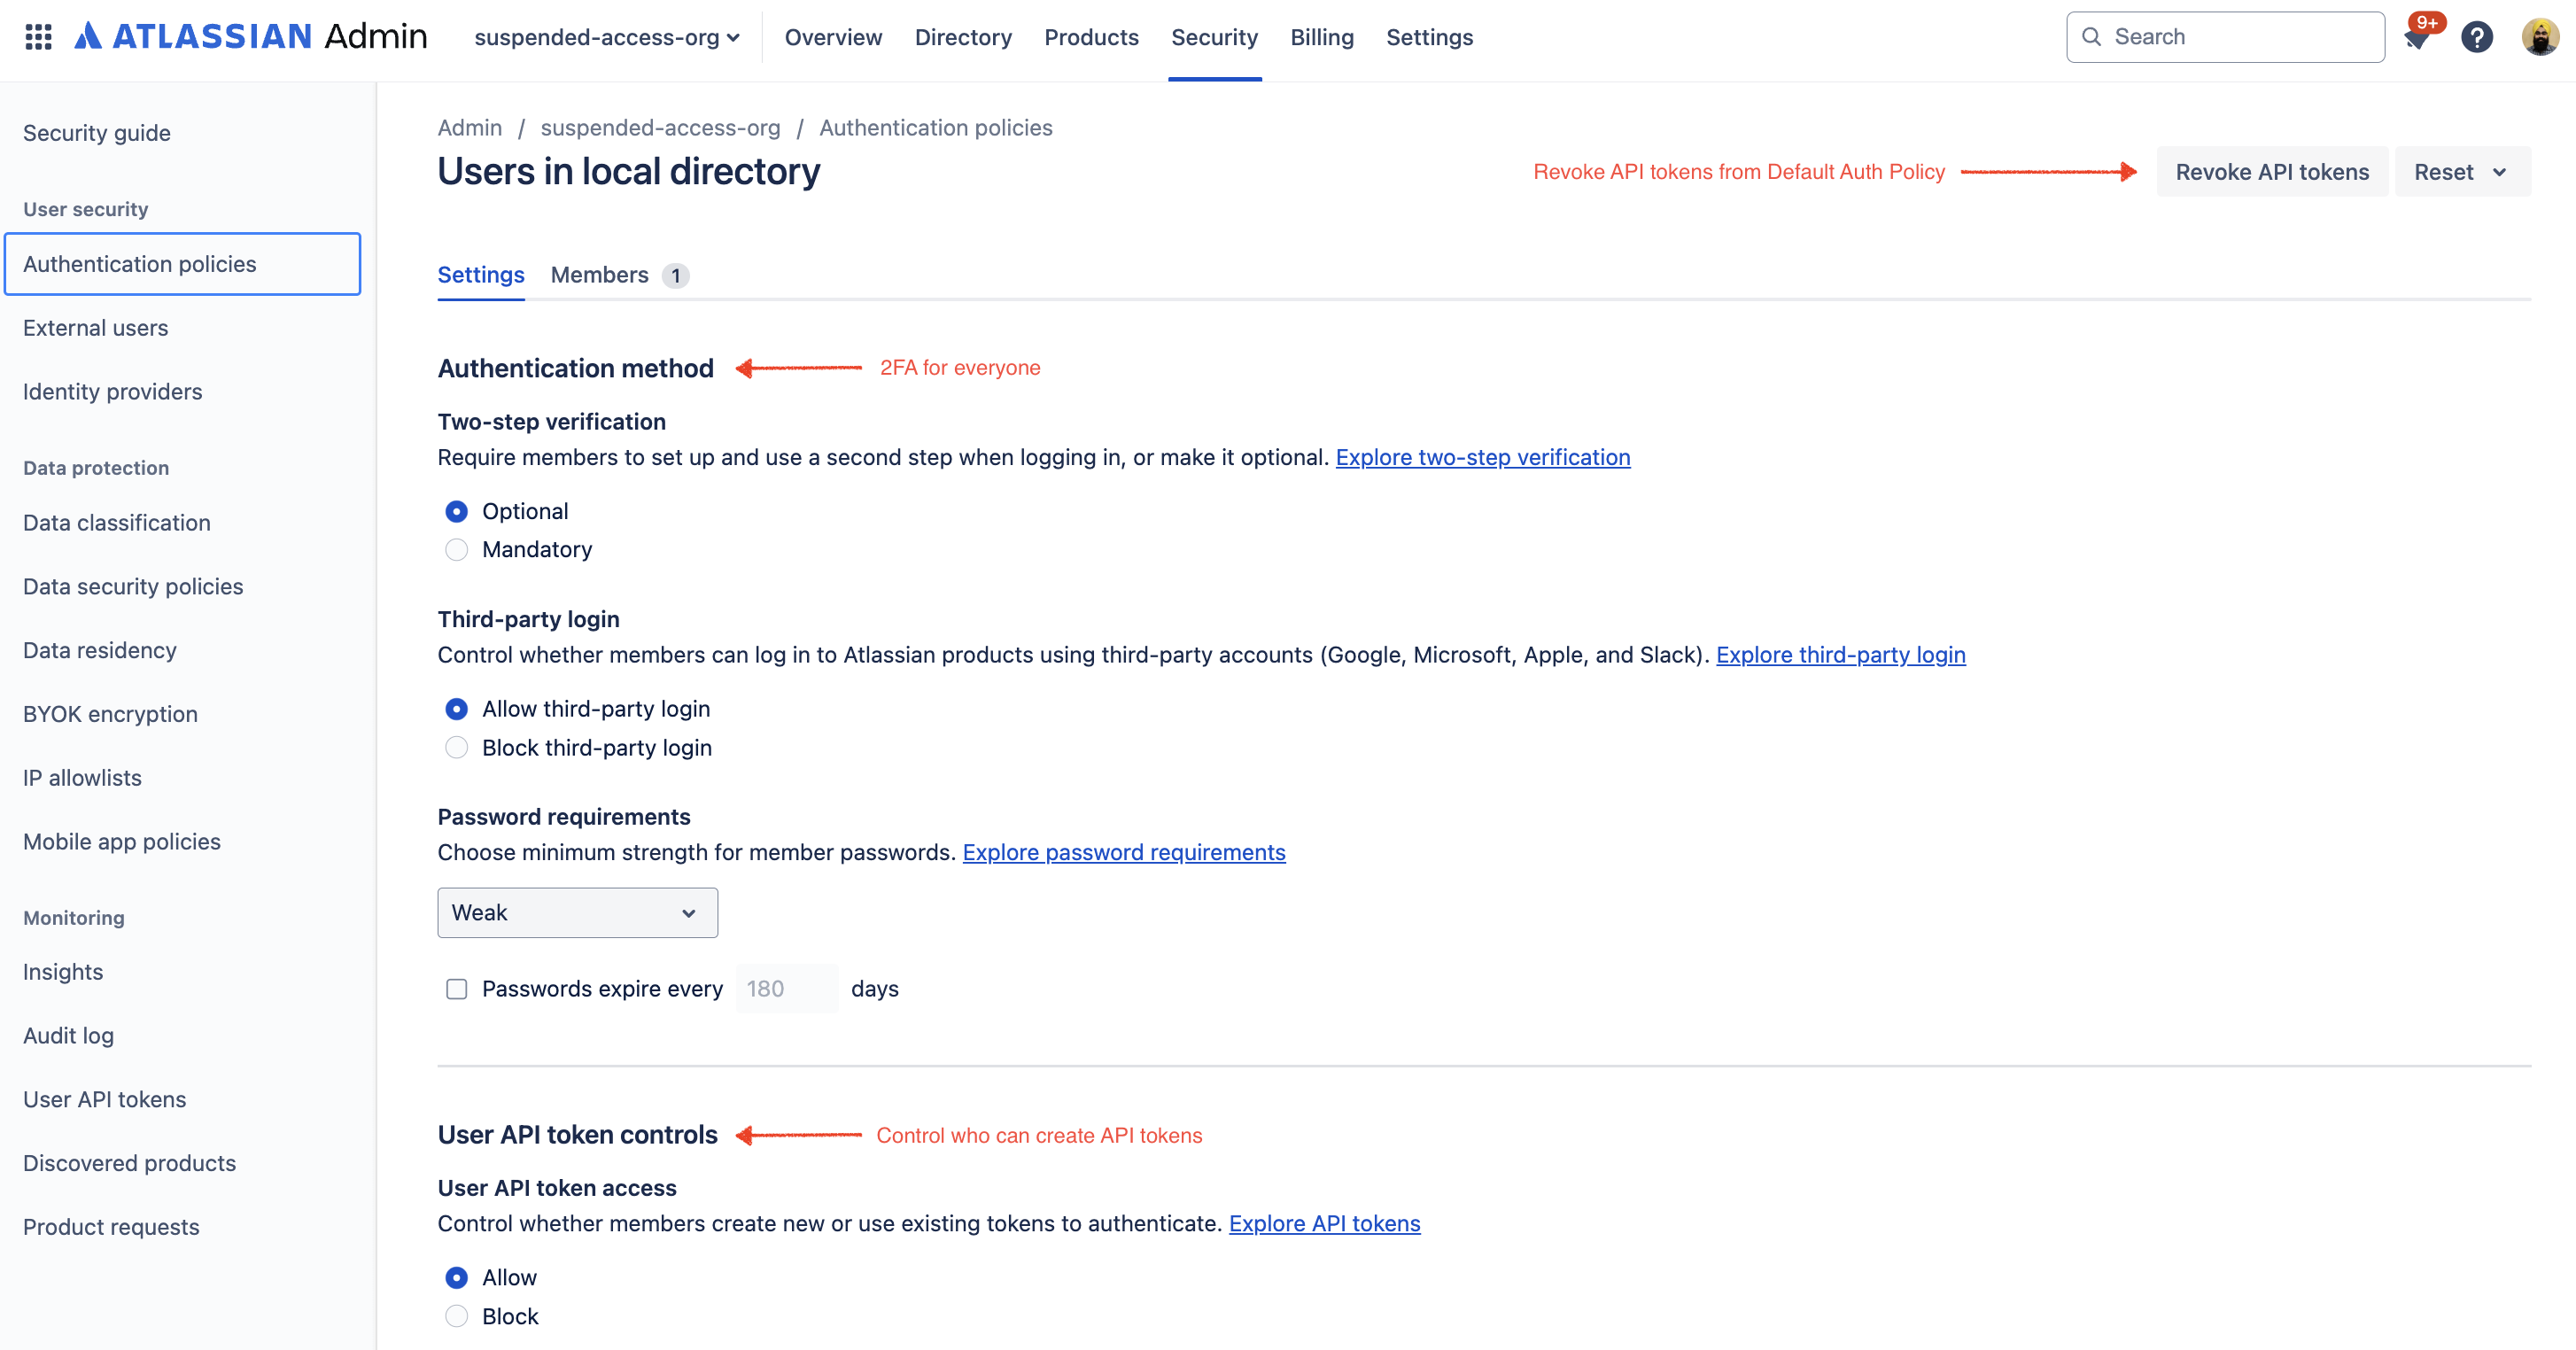Expand the Reset dropdown button
The image size is (2576, 1350).
click(x=2462, y=172)
